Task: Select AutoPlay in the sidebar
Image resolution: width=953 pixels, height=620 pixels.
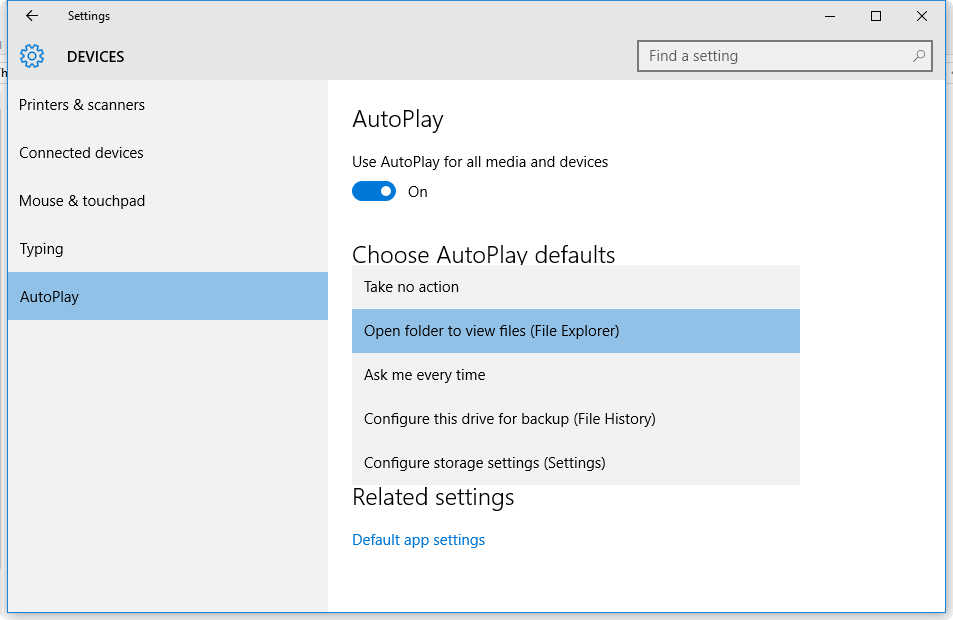Action: tap(50, 297)
